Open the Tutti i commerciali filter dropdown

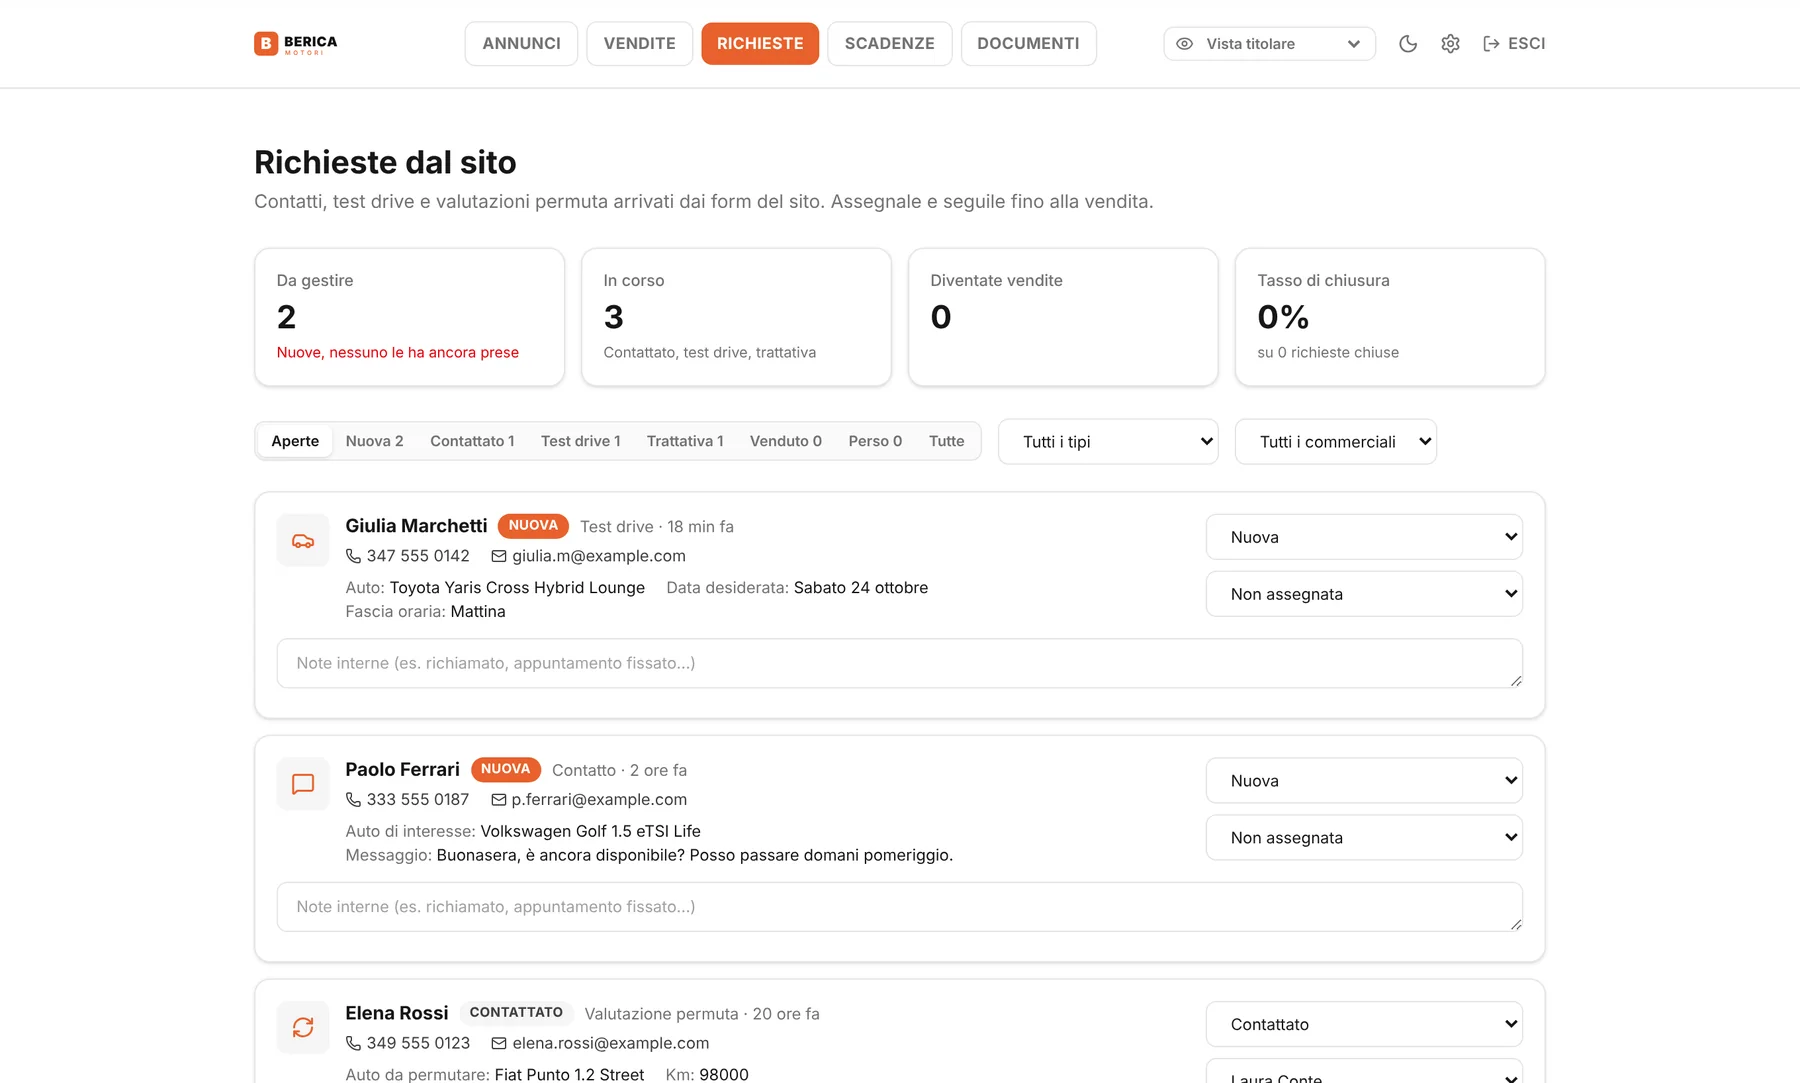point(1336,441)
